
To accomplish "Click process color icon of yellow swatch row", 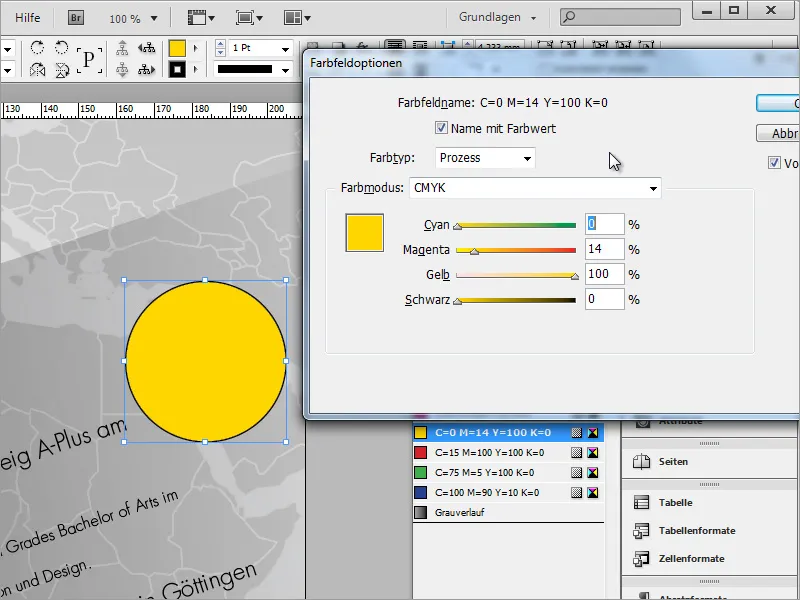I will point(577,433).
